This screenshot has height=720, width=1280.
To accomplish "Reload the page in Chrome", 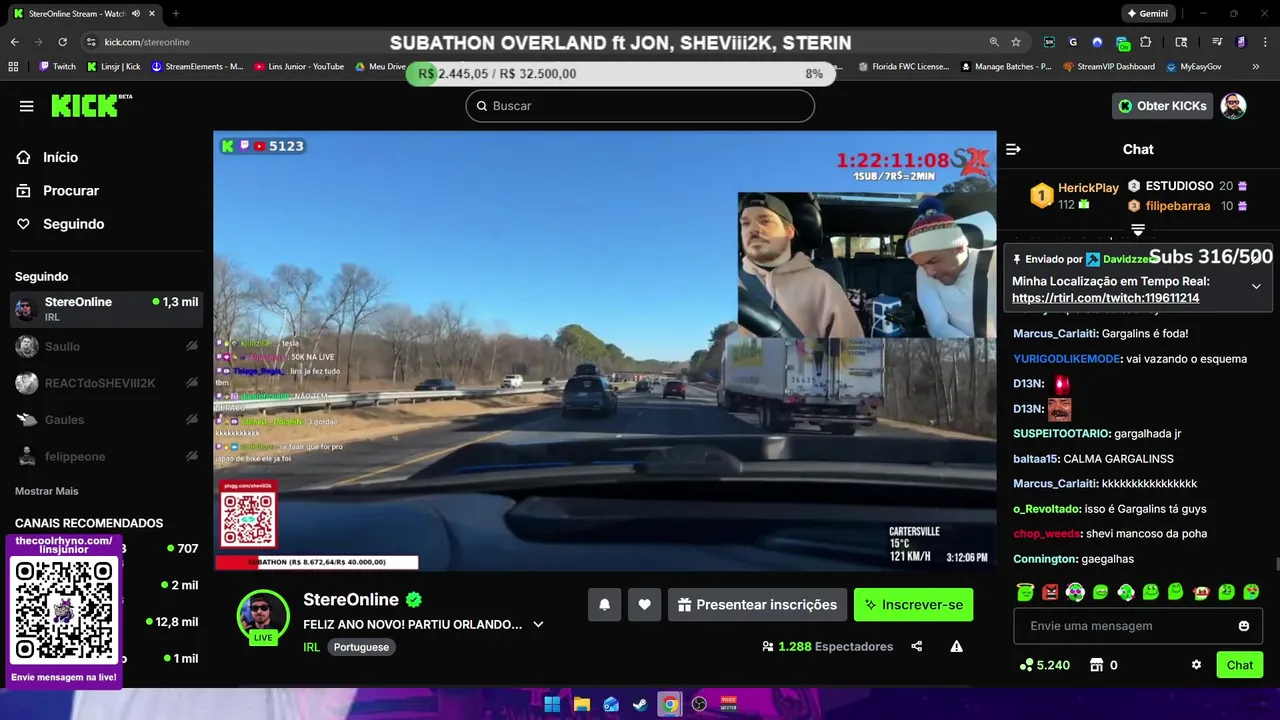I will [x=62, y=42].
